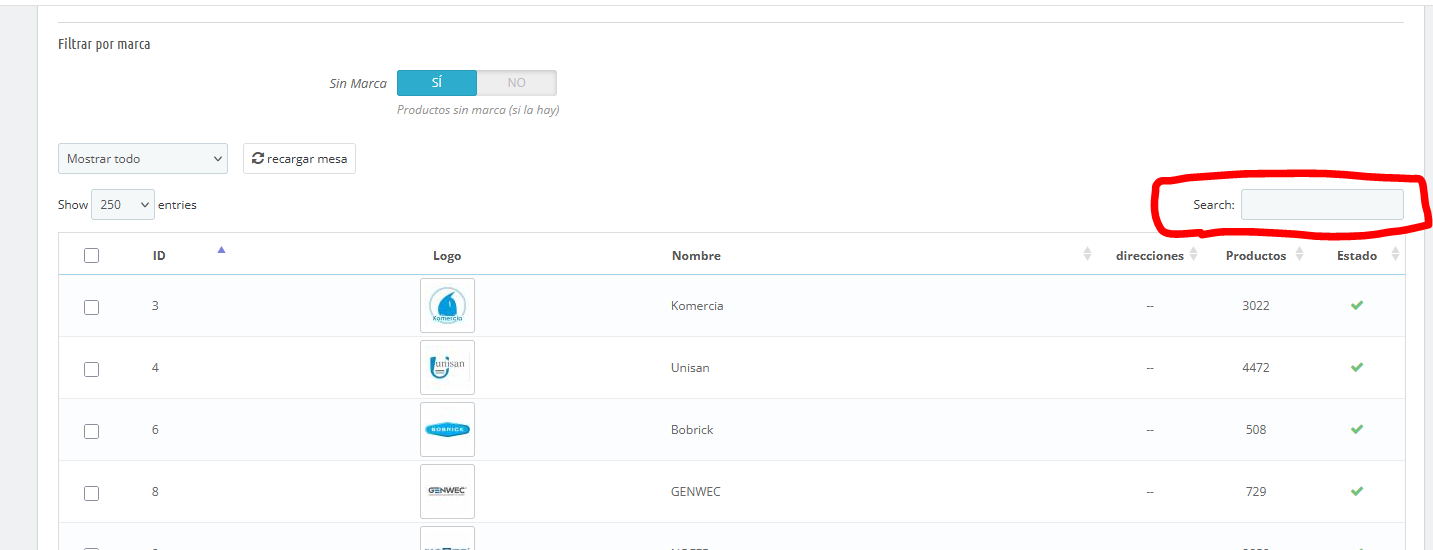The height and width of the screenshot is (550, 1433).
Task: Click the green status checkmark for GENWEC
Action: click(1356, 491)
